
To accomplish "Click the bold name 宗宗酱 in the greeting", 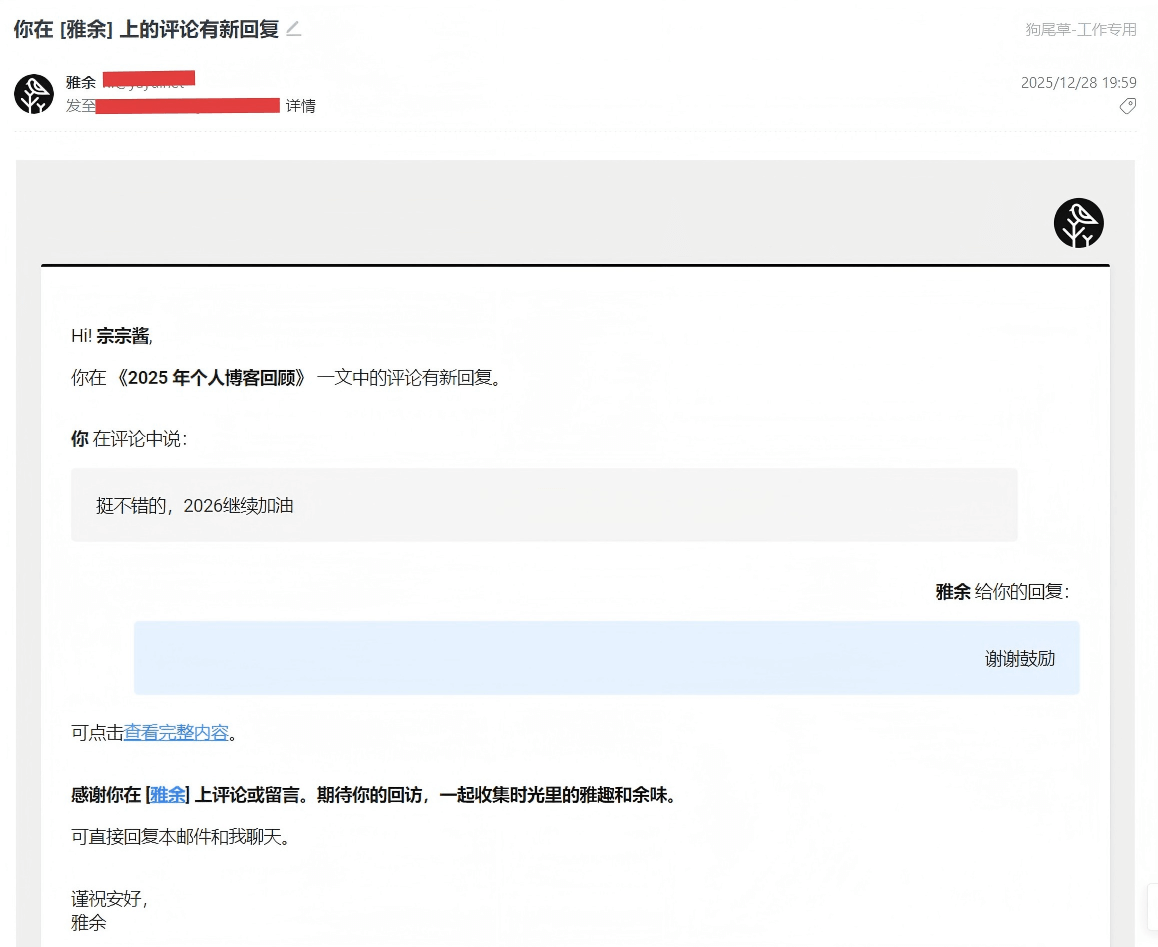I will (x=122, y=335).
